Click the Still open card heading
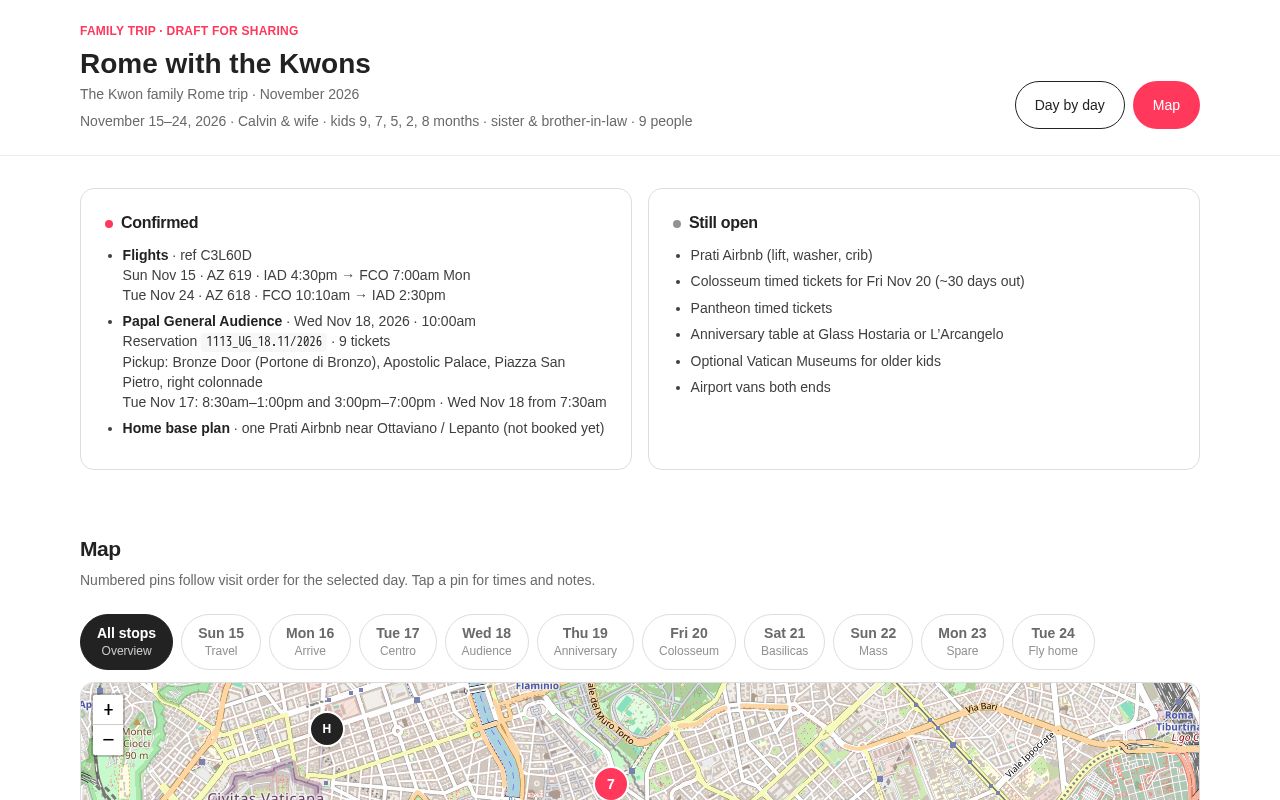 tap(723, 223)
